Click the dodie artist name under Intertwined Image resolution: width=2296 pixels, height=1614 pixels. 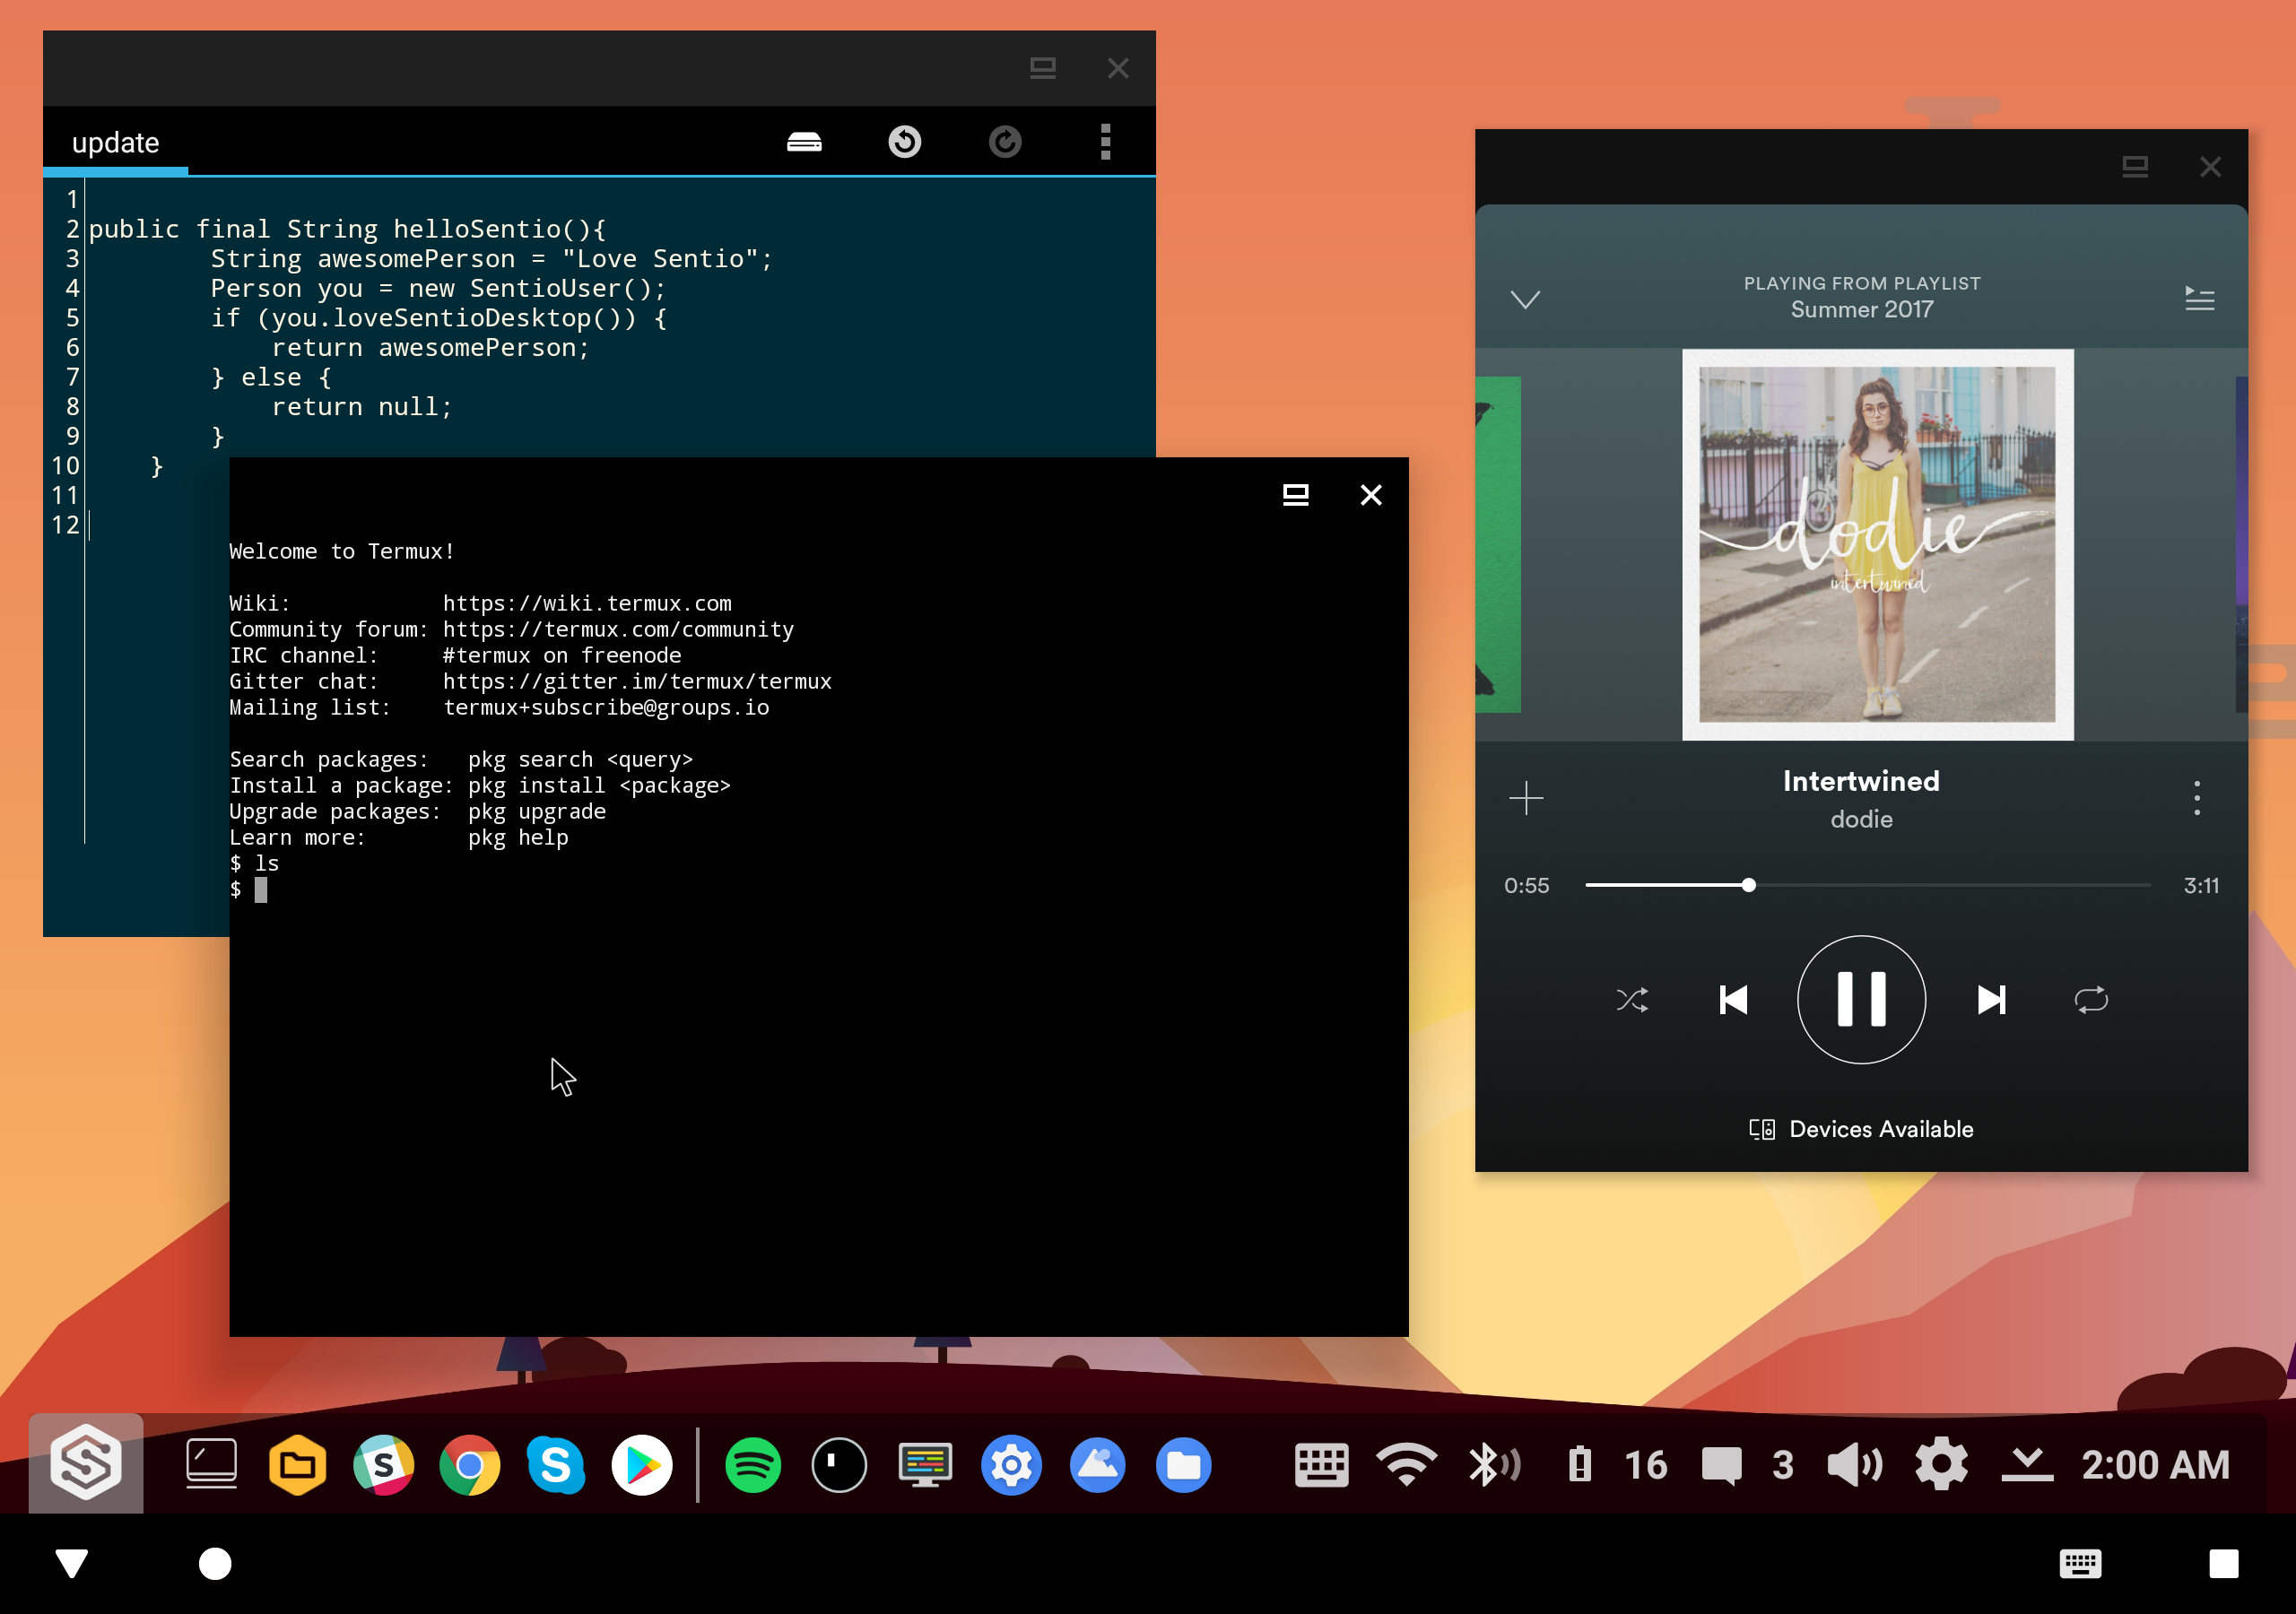tap(1861, 819)
